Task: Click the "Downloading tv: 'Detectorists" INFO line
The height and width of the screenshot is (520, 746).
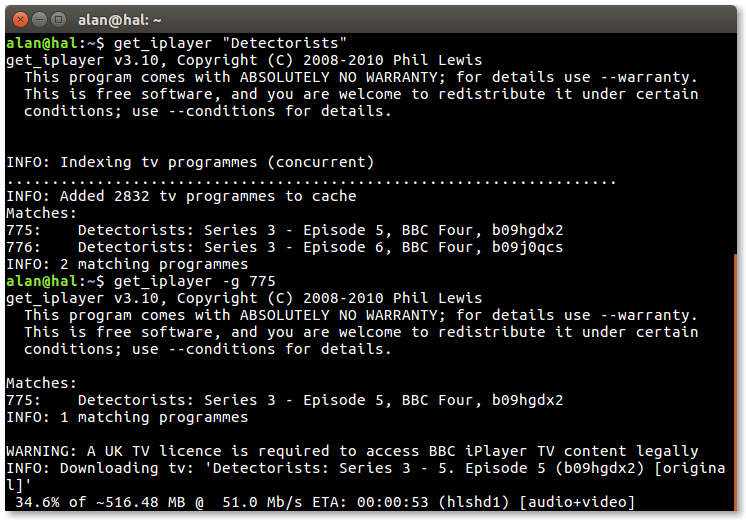Action: click(x=350, y=468)
